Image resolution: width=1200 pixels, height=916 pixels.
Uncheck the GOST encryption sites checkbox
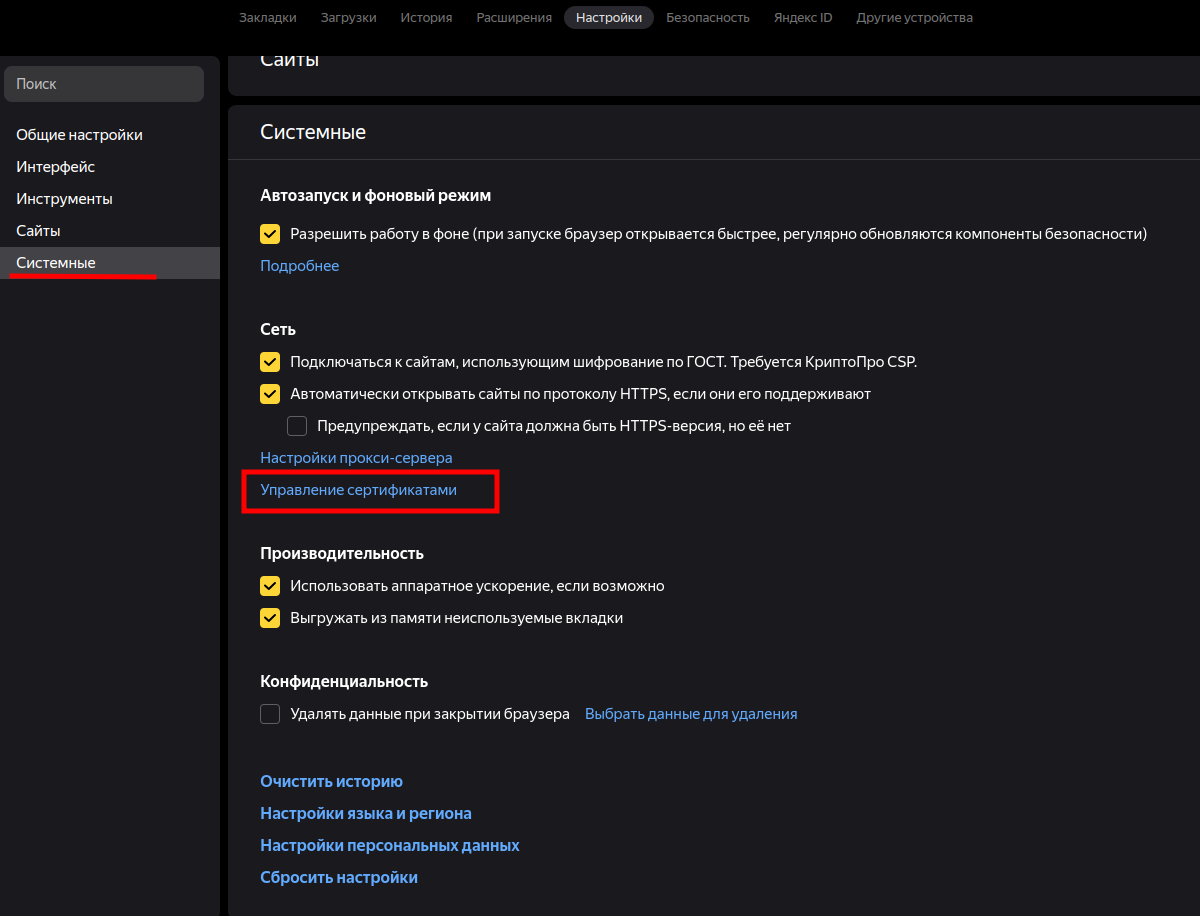point(270,362)
